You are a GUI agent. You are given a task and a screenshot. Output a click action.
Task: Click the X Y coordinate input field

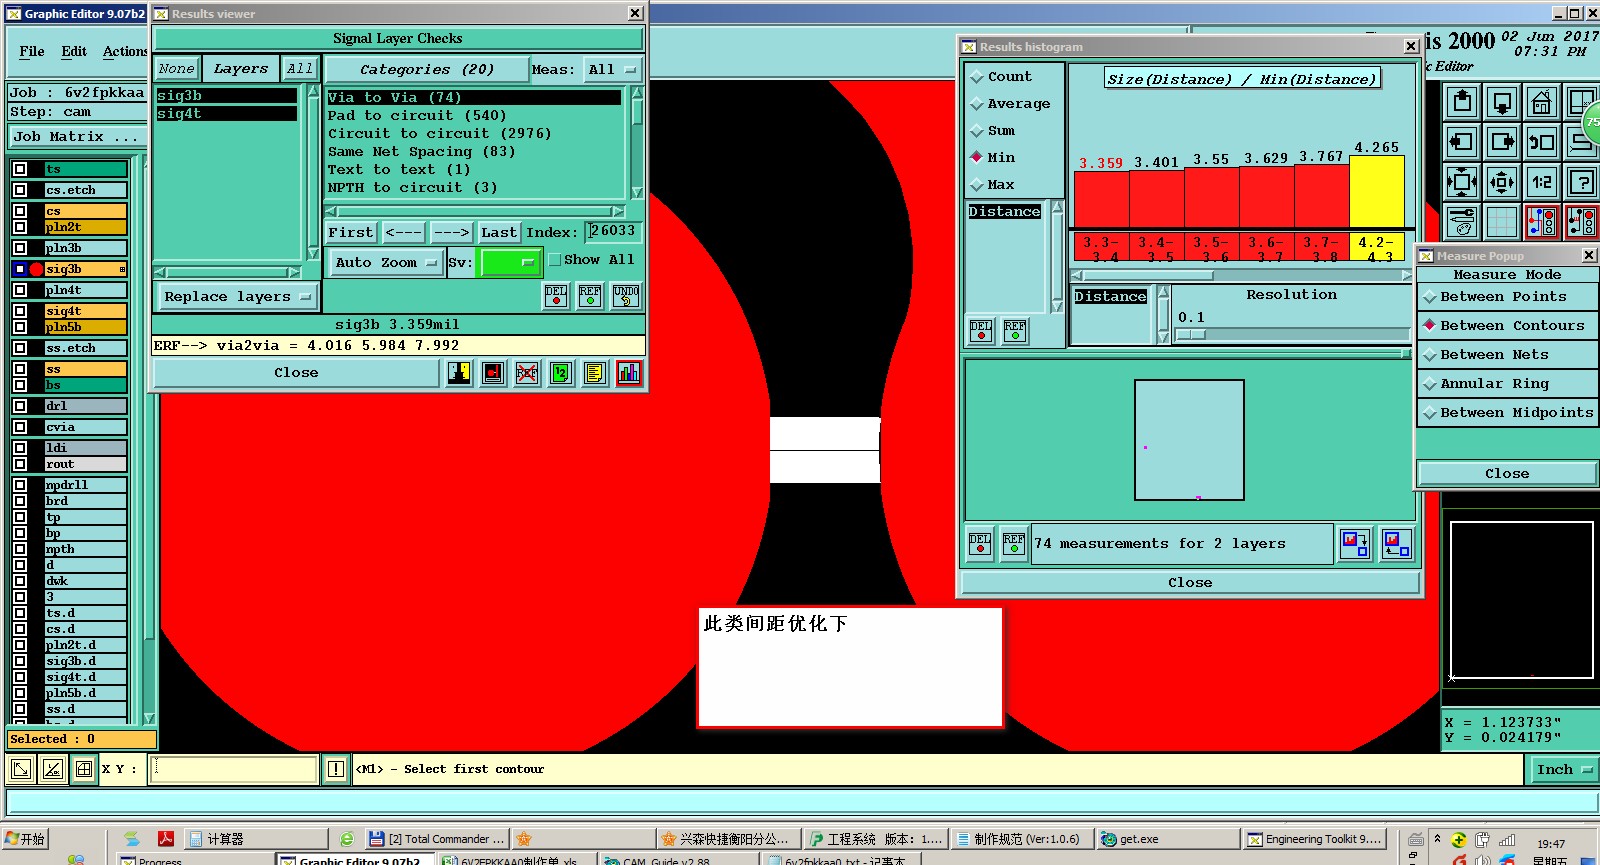pyautogui.click(x=233, y=769)
